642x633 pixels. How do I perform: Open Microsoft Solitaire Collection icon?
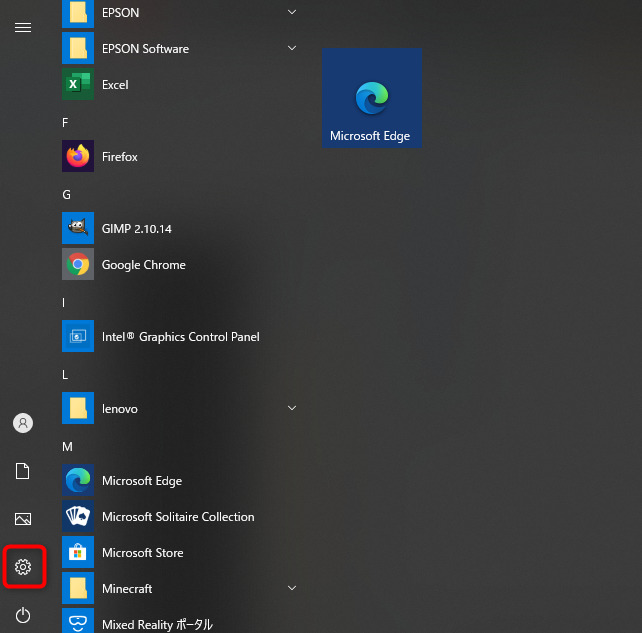[x=78, y=516]
